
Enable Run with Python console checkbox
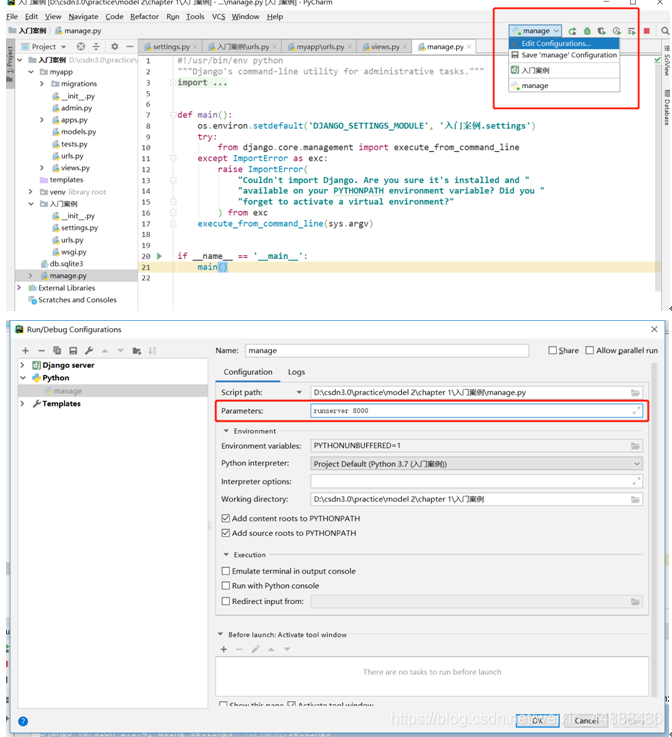coord(226,586)
